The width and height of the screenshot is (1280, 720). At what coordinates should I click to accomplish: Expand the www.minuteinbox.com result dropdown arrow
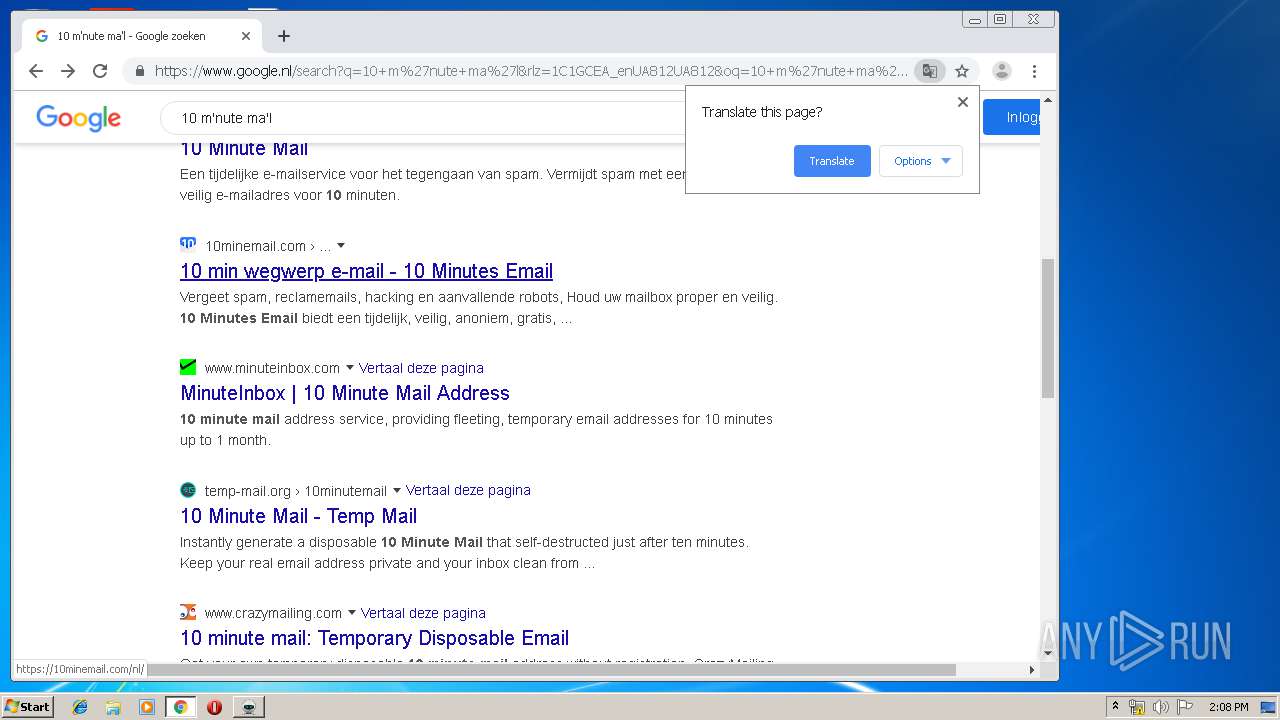click(350, 367)
